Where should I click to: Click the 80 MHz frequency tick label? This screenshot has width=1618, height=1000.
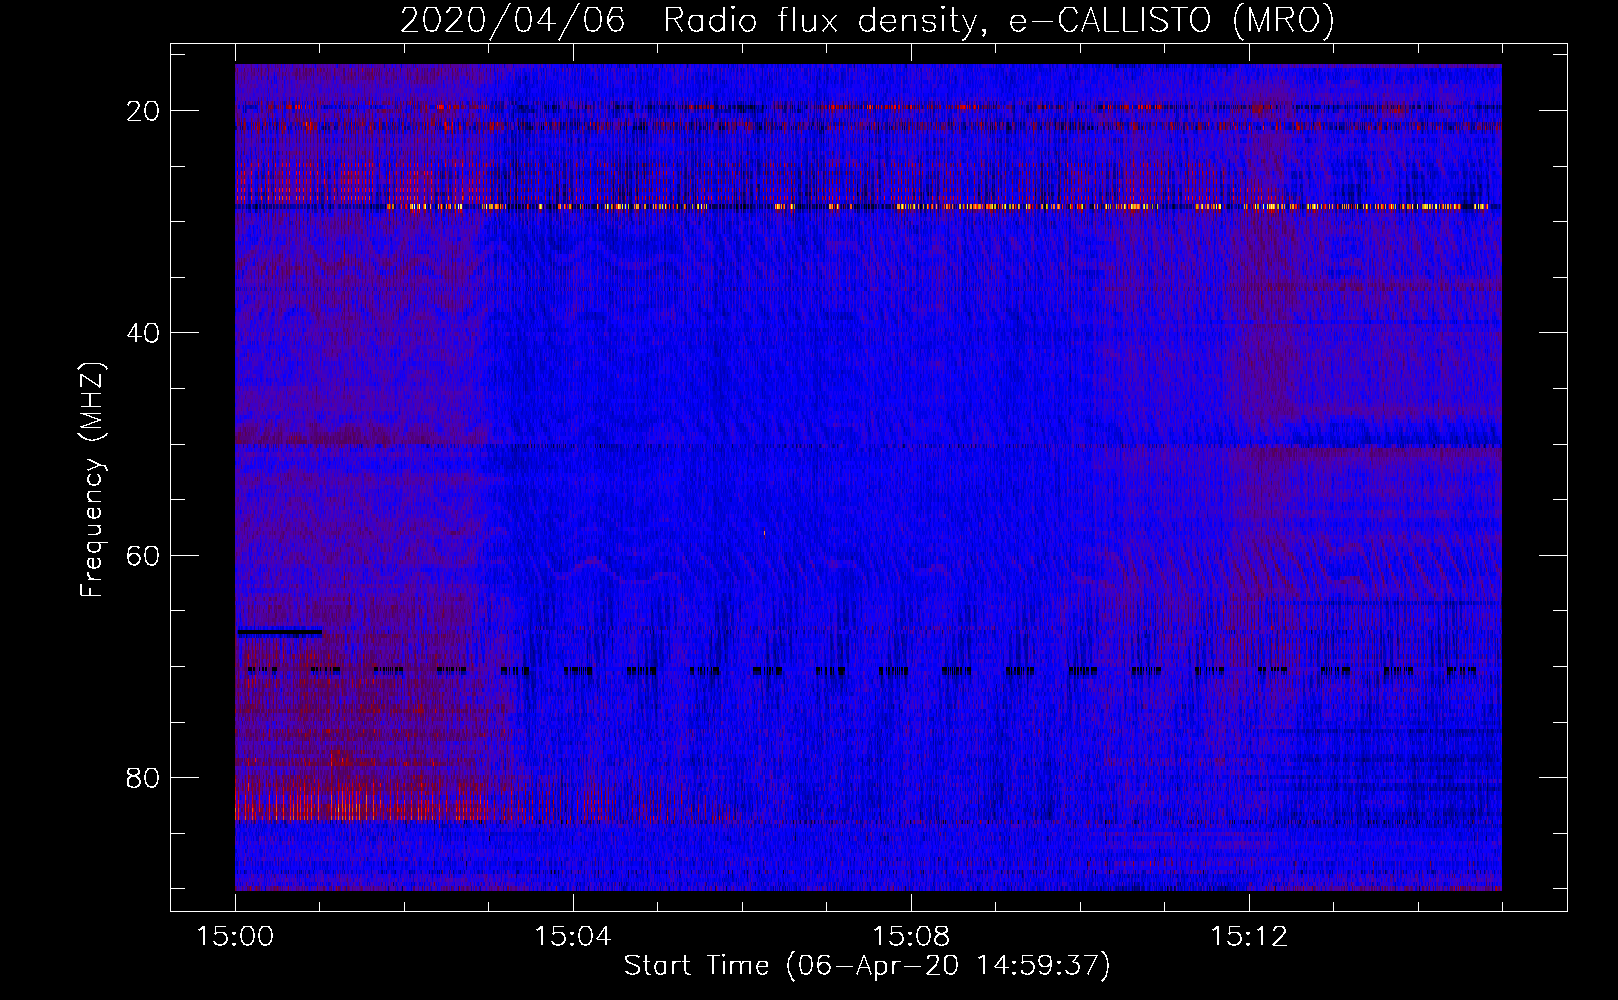coord(144,777)
